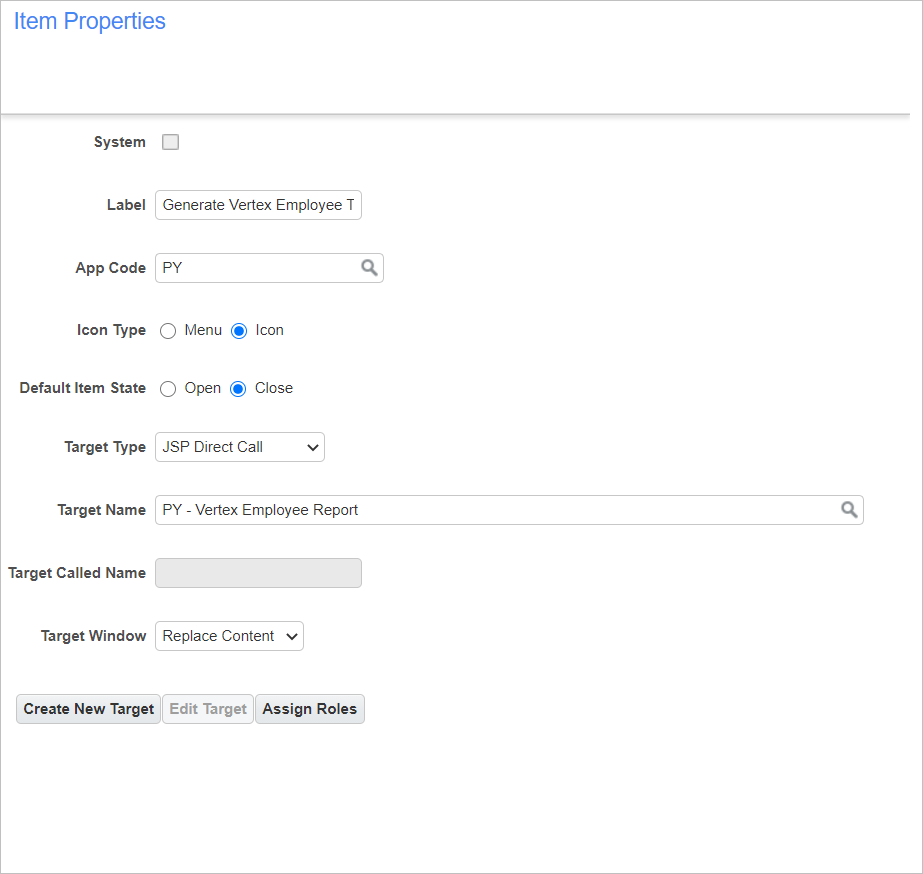
Task: Click the Target Name lookup magnifier icon
Action: tap(848, 510)
